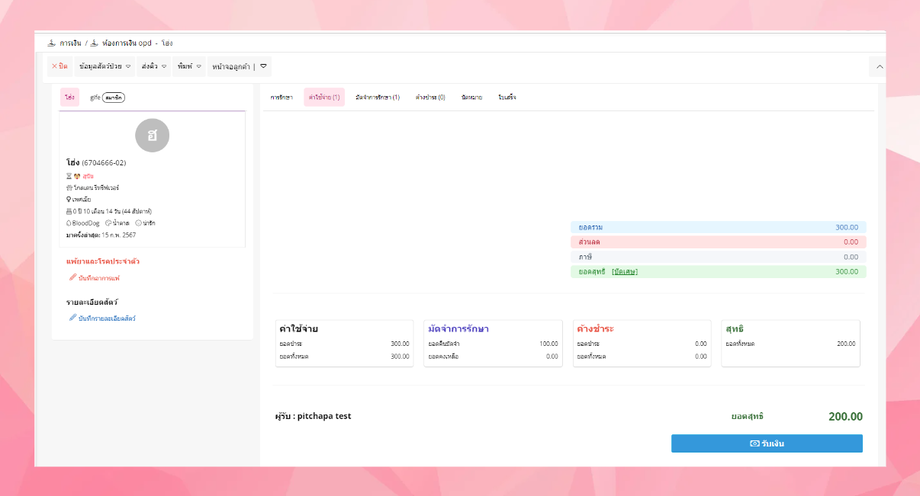Image resolution: width=920 pixels, height=496 pixels.
Task: Collapse the toolbar with the up chevron
Action: pyautogui.click(x=880, y=67)
